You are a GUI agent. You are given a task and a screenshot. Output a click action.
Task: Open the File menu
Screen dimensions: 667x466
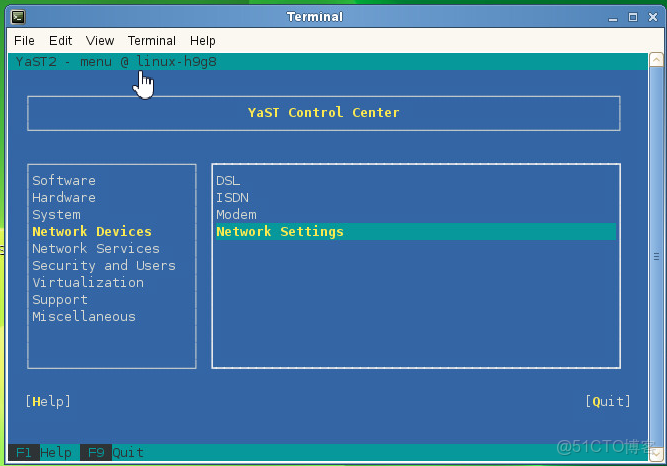point(24,41)
